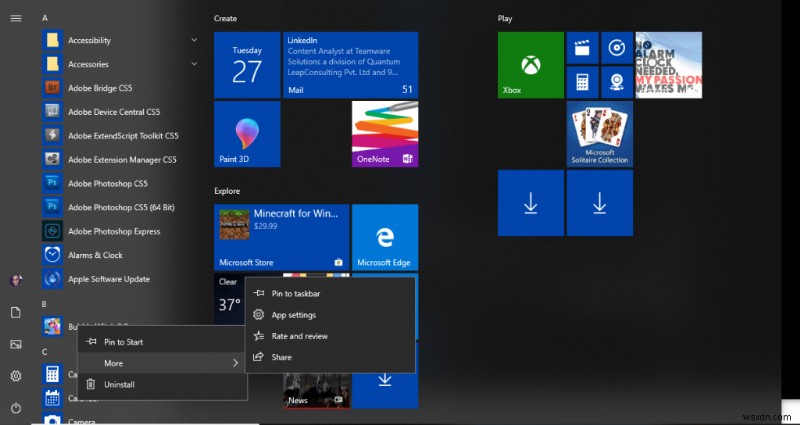Open Minecraft Microsoft Store tile
Screen dimensions: 800x425
[x=282, y=237]
